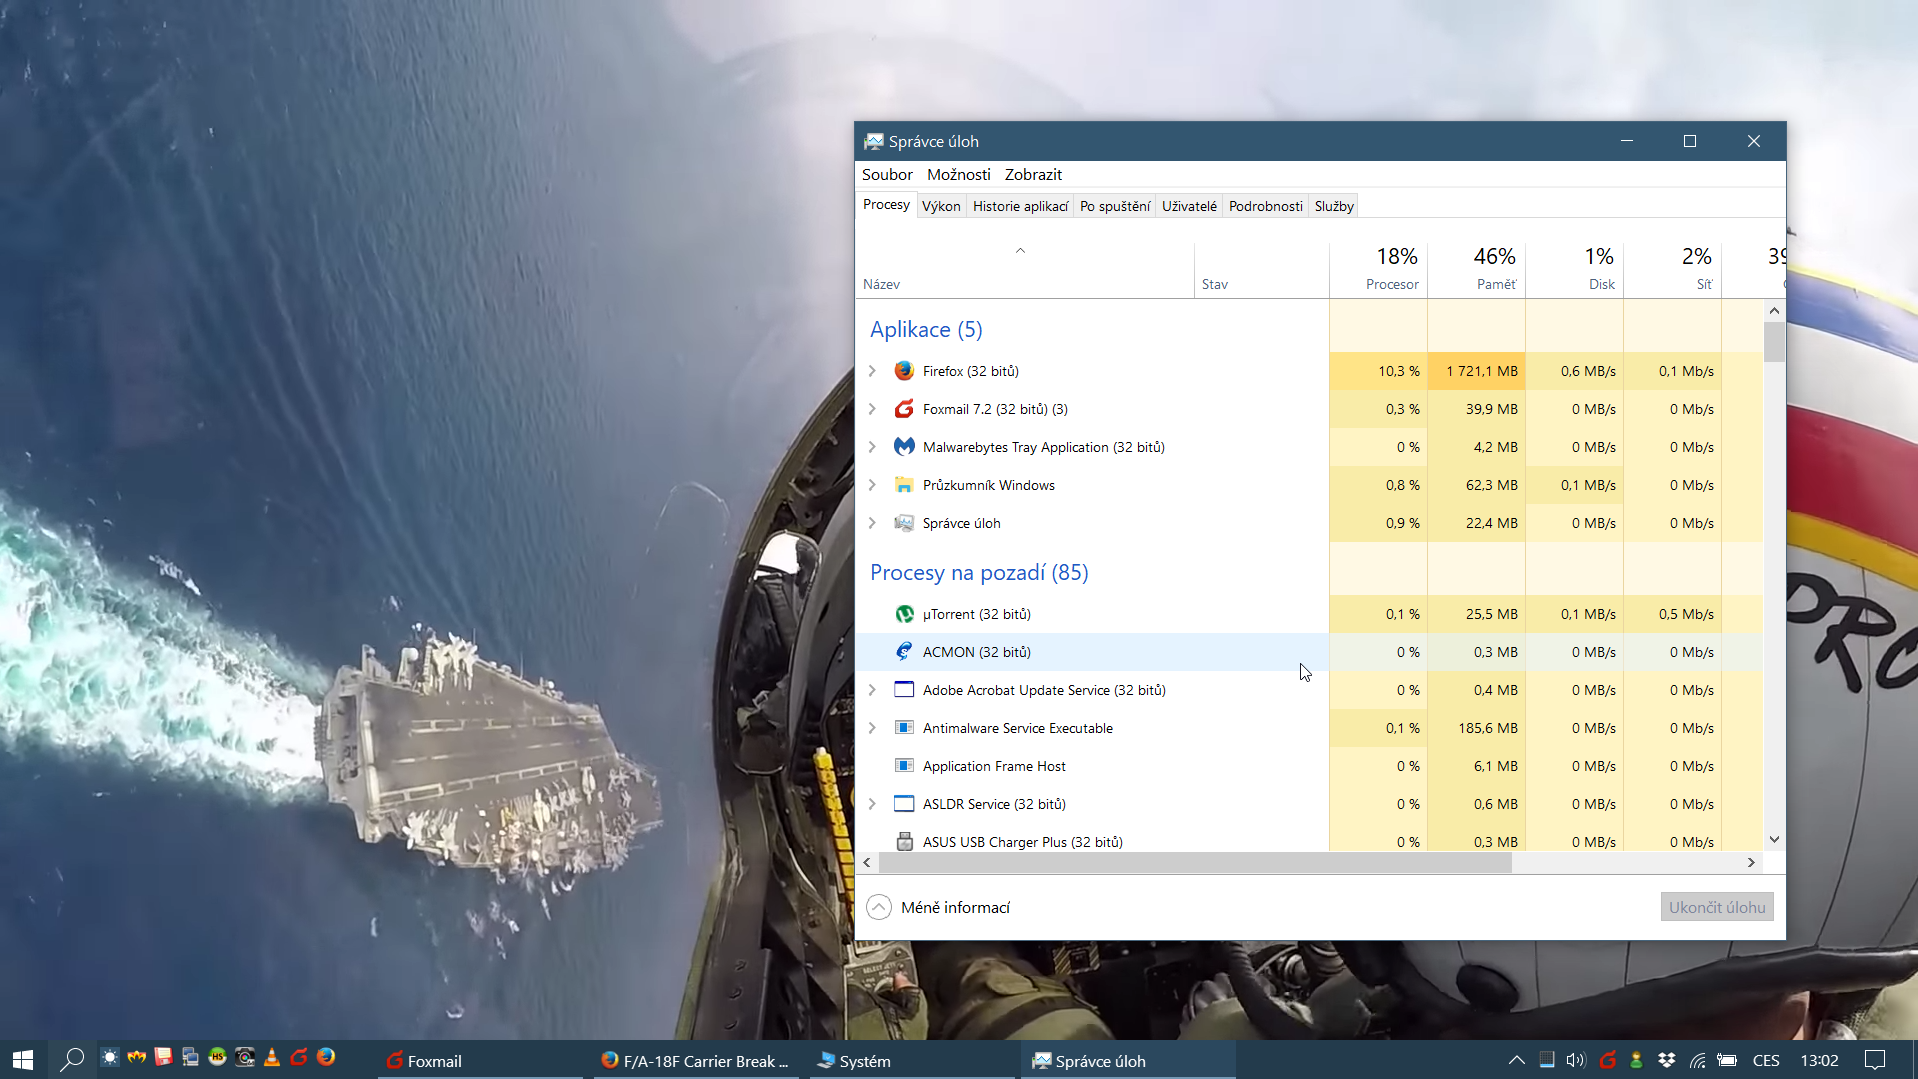1918x1079 pixels.
Task: Switch to the Foxmail taskbar window
Action: coord(480,1060)
